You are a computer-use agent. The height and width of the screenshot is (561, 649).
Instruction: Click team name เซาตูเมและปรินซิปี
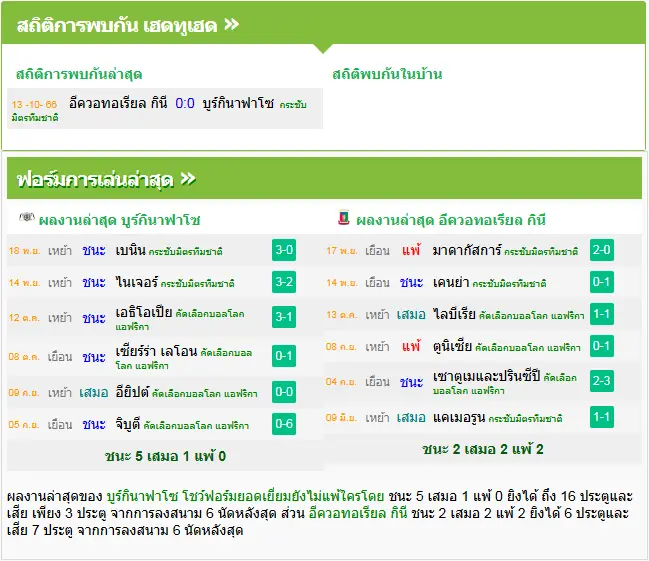point(486,376)
